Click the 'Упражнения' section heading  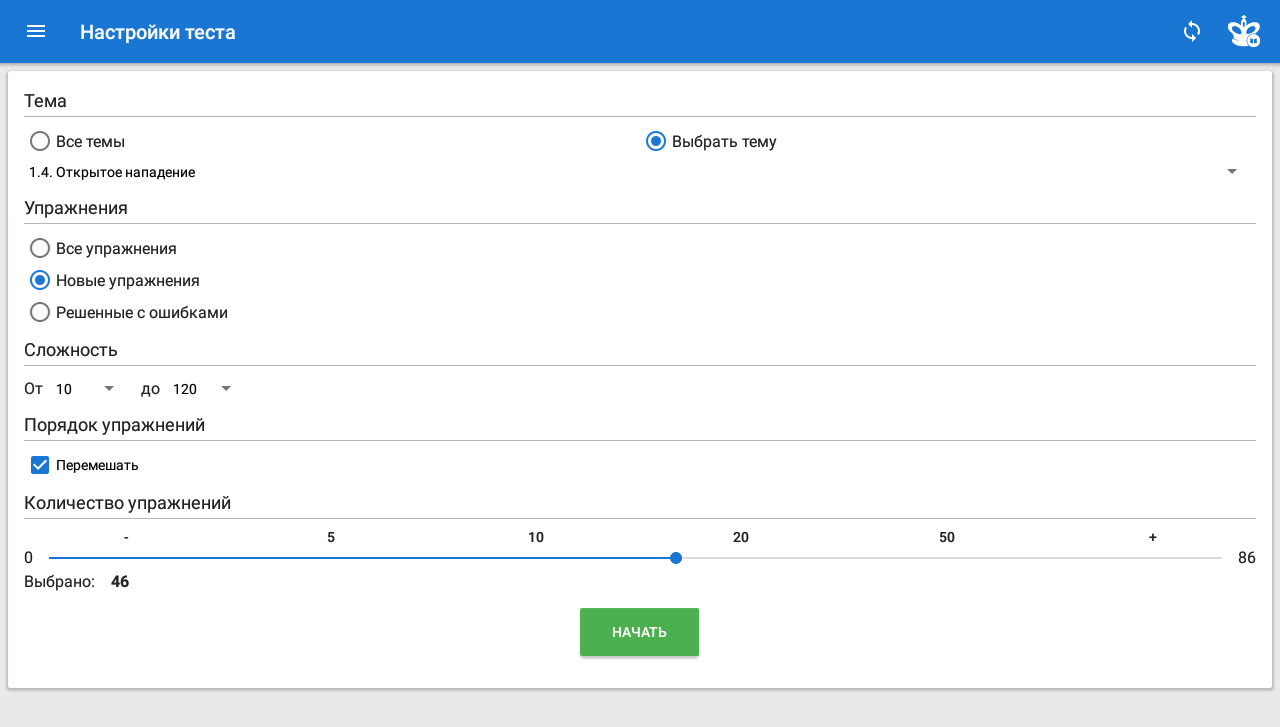point(76,208)
